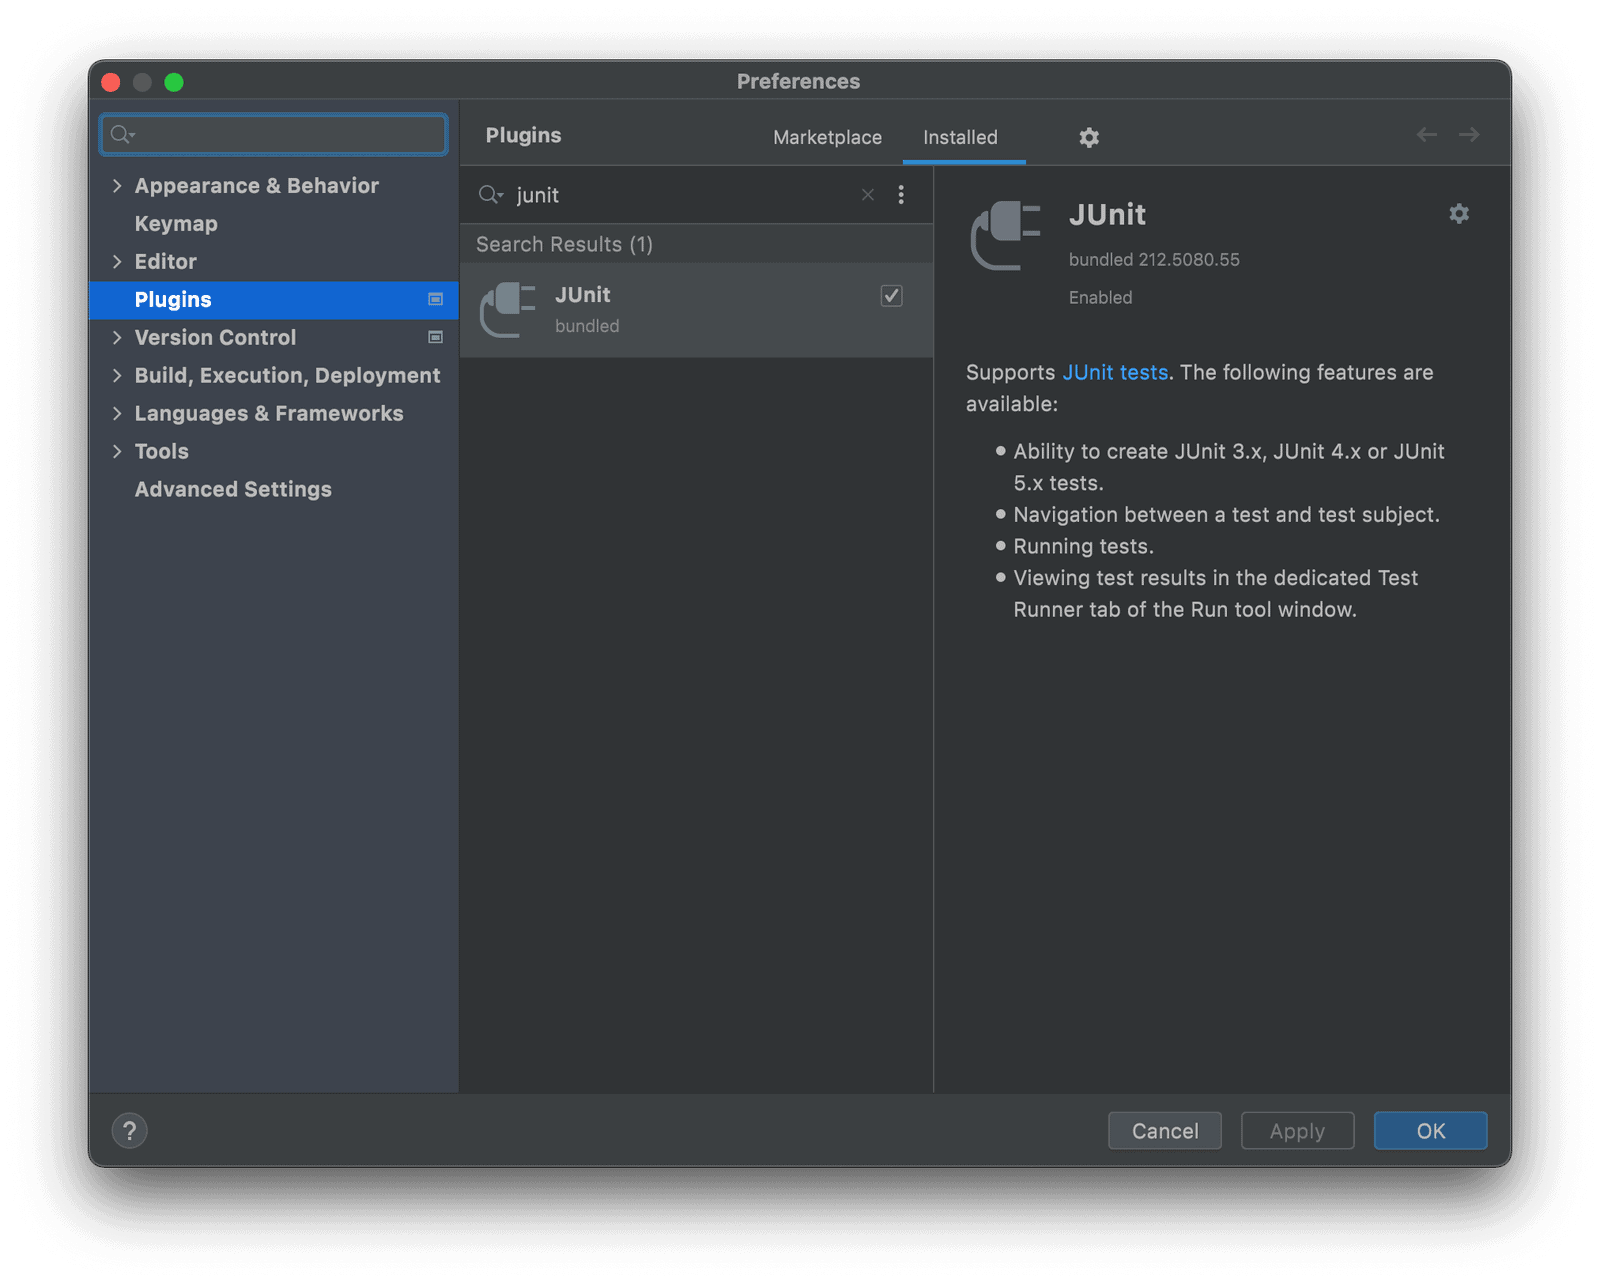The width and height of the screenshot is (1600, 1284).
Task: Click the project-level marker beside Plugins
Action: click(435, 300)
